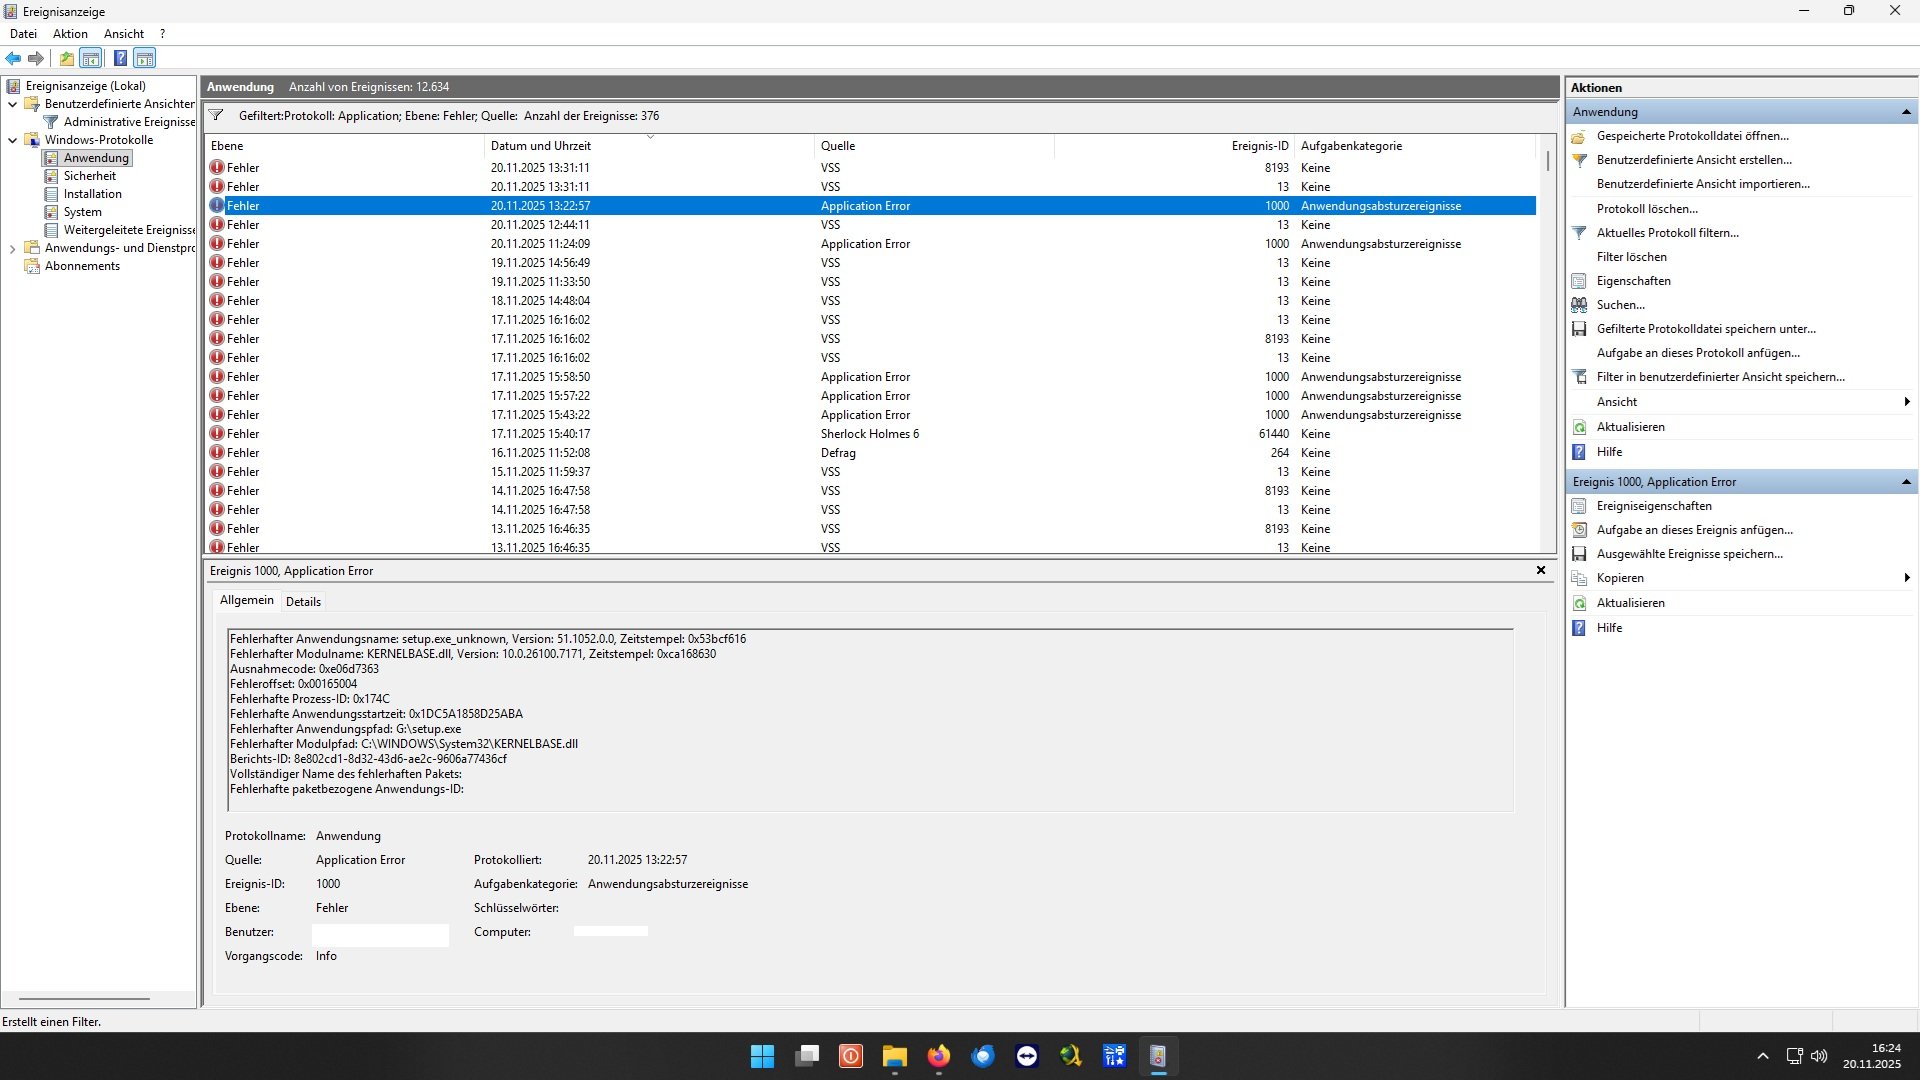Viewport: 1920px width, 1080px height.
Task: Select the Sherlock Holmes 6 error row
Action: click(869, 434)
